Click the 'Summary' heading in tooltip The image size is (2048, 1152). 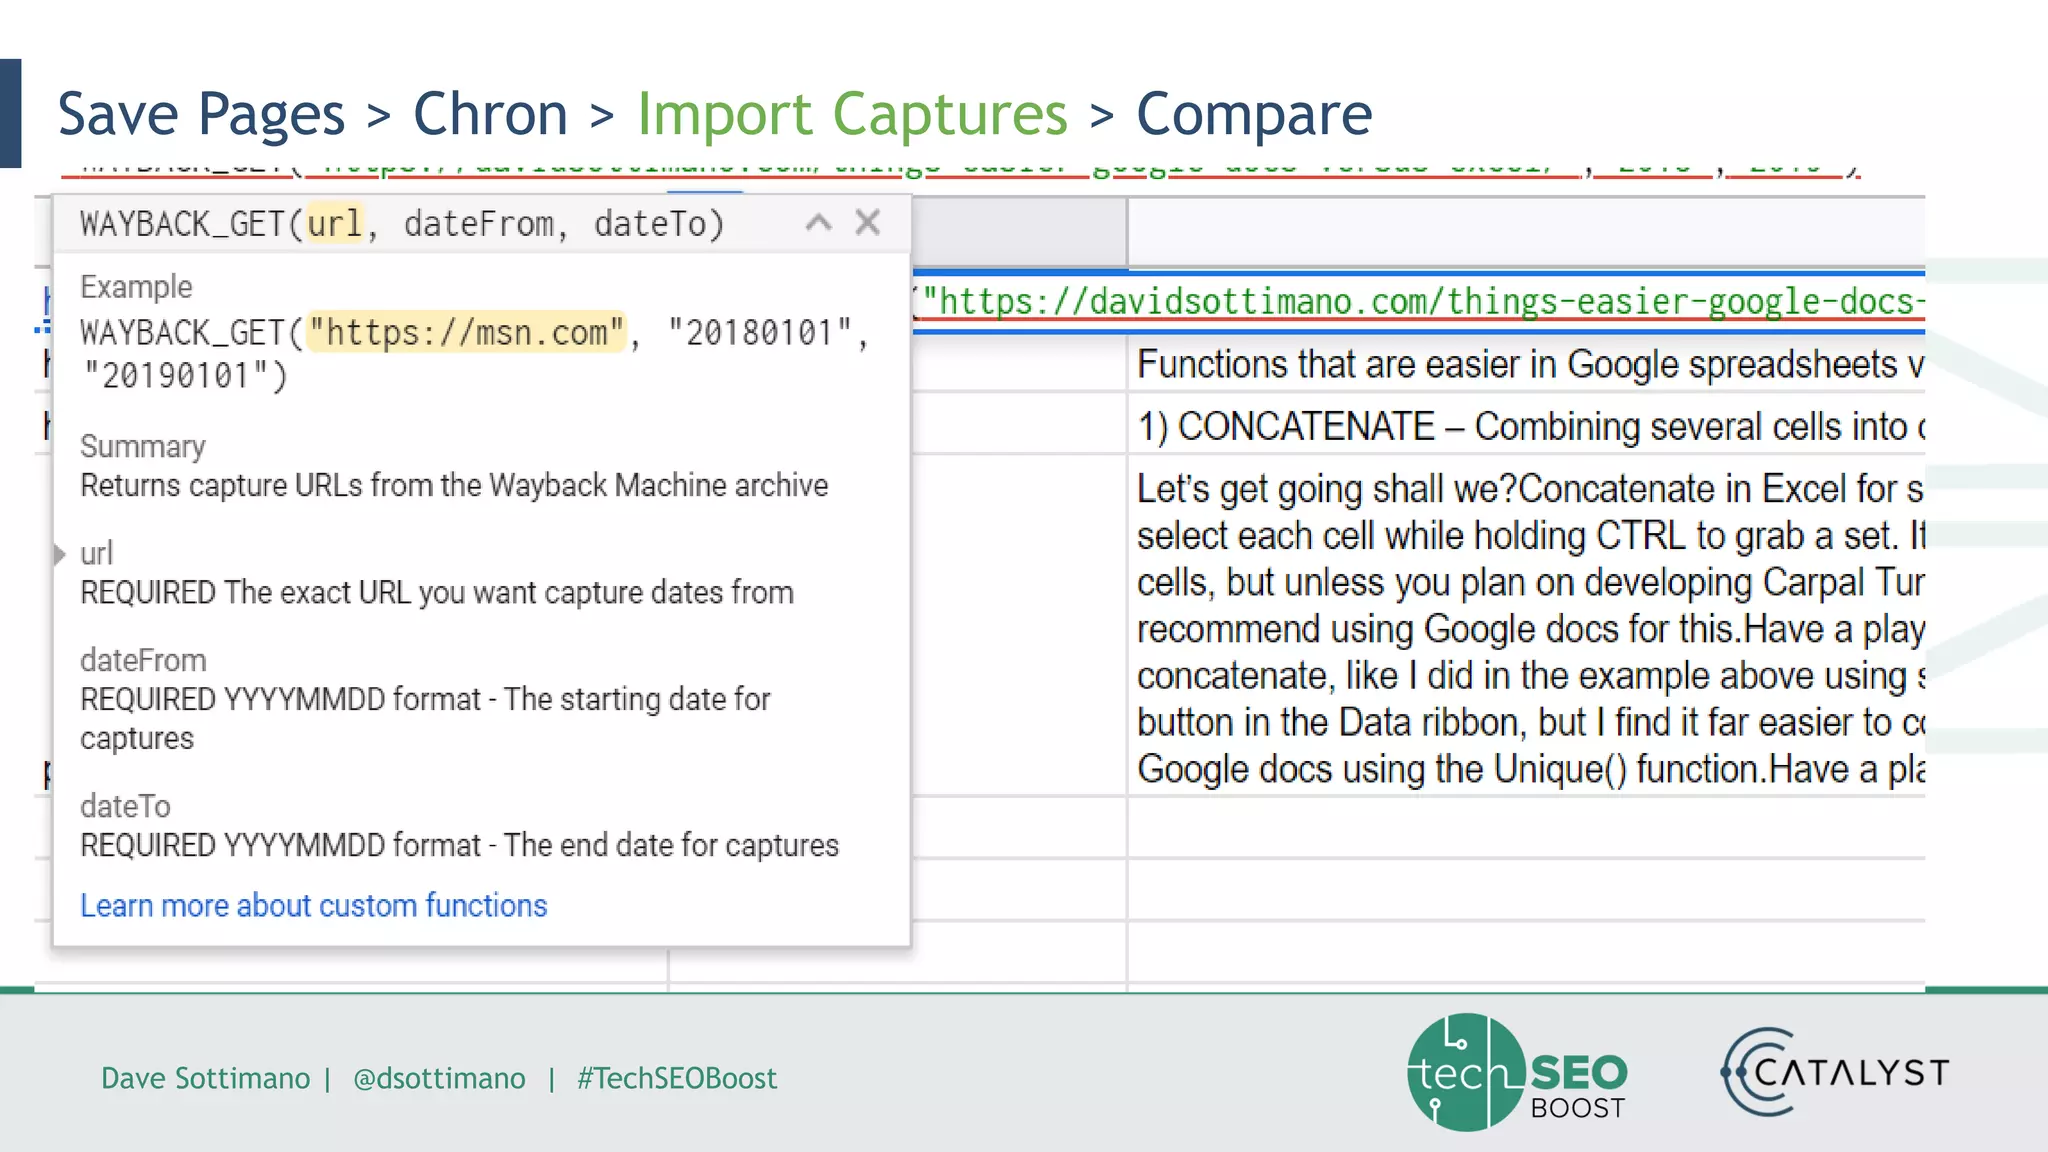pyautogui.click(x=143, y=446)
